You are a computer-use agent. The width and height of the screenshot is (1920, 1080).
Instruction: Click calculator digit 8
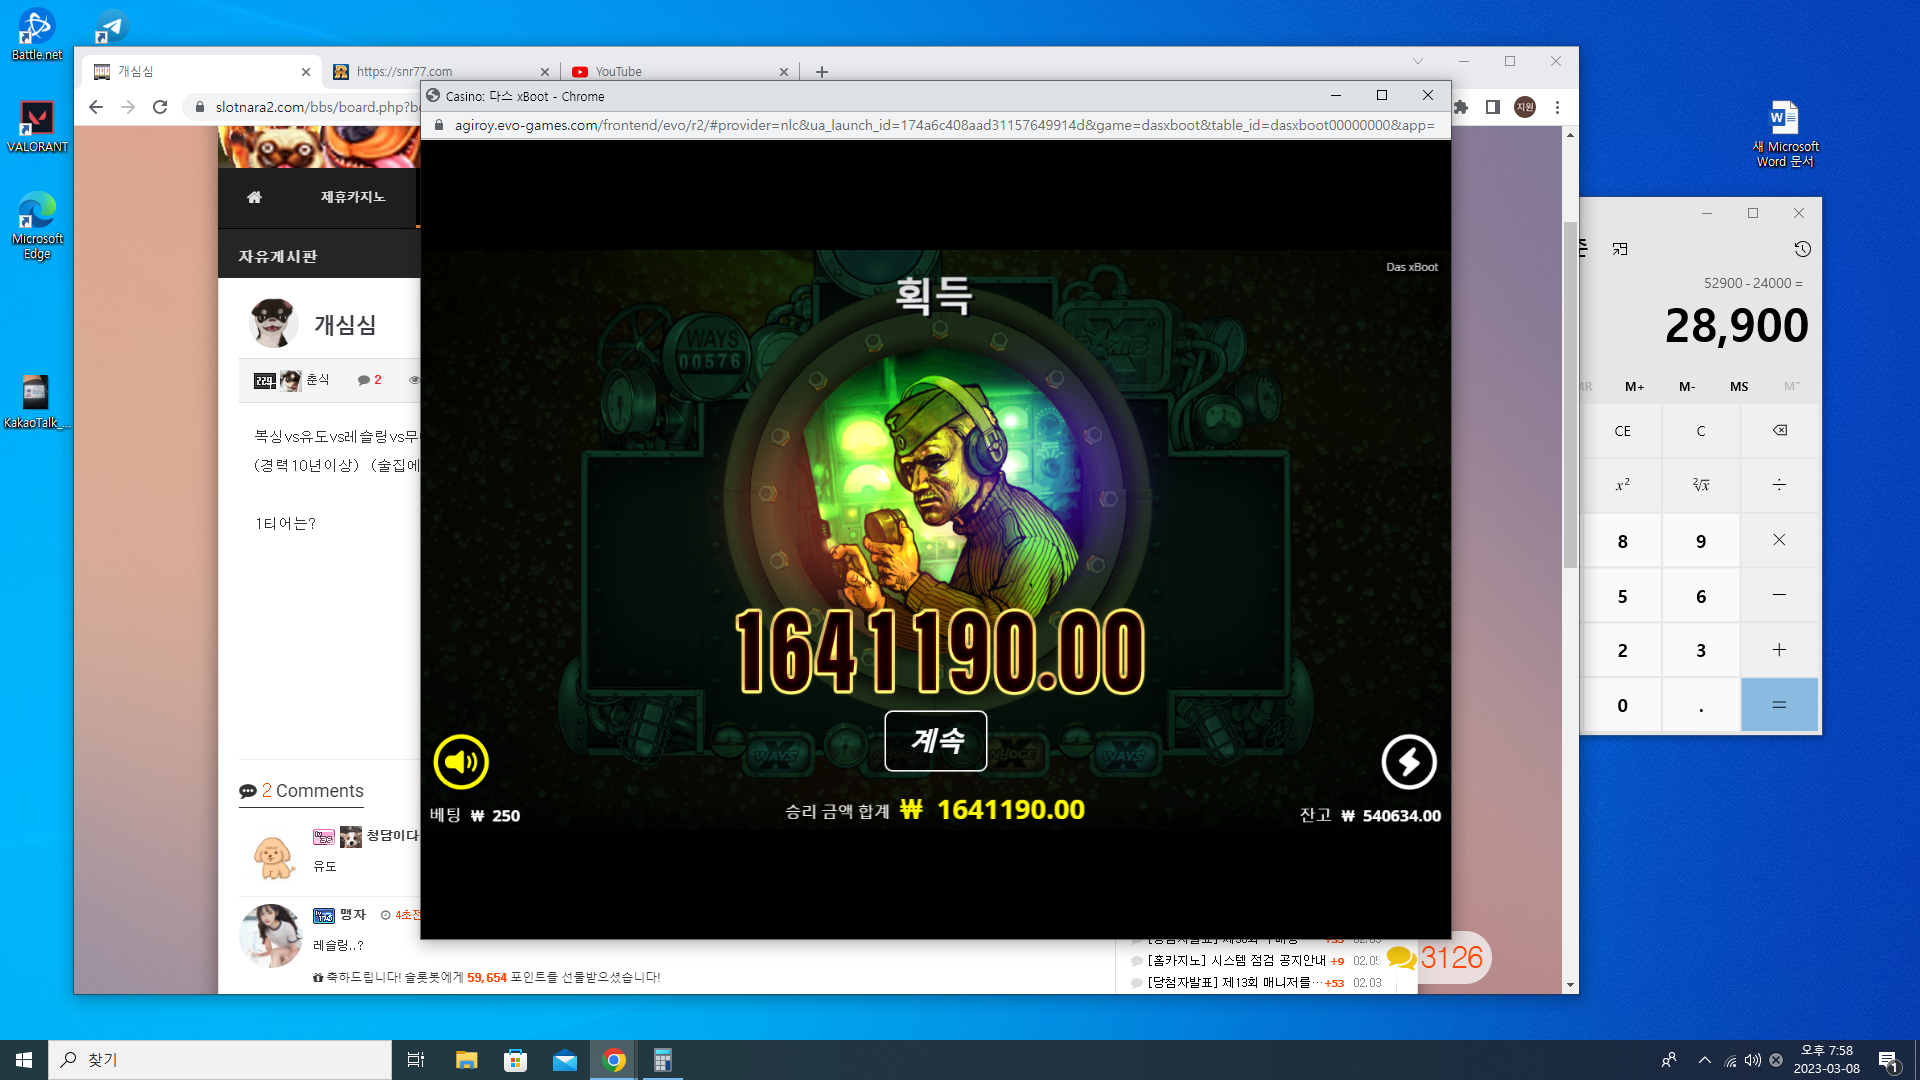tap(1622, 541)
